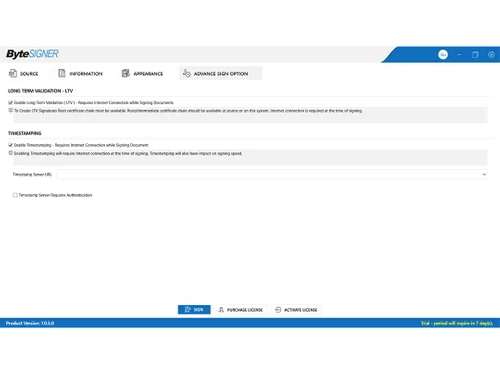The image size is (500, 375).
Task: Disable the Enable Timestamping checkbox
Action: point(10,145)
